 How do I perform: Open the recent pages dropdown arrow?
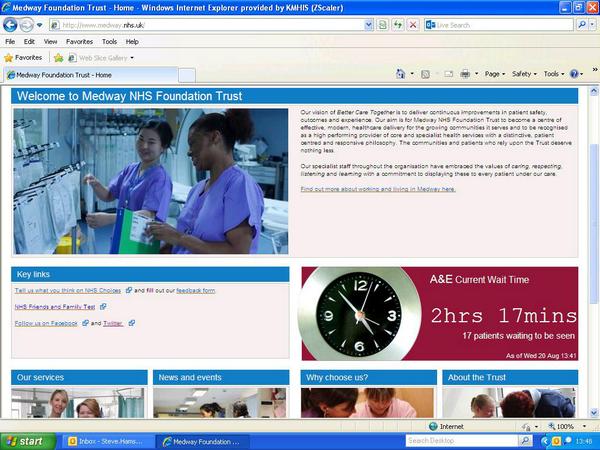coord(39,25)
